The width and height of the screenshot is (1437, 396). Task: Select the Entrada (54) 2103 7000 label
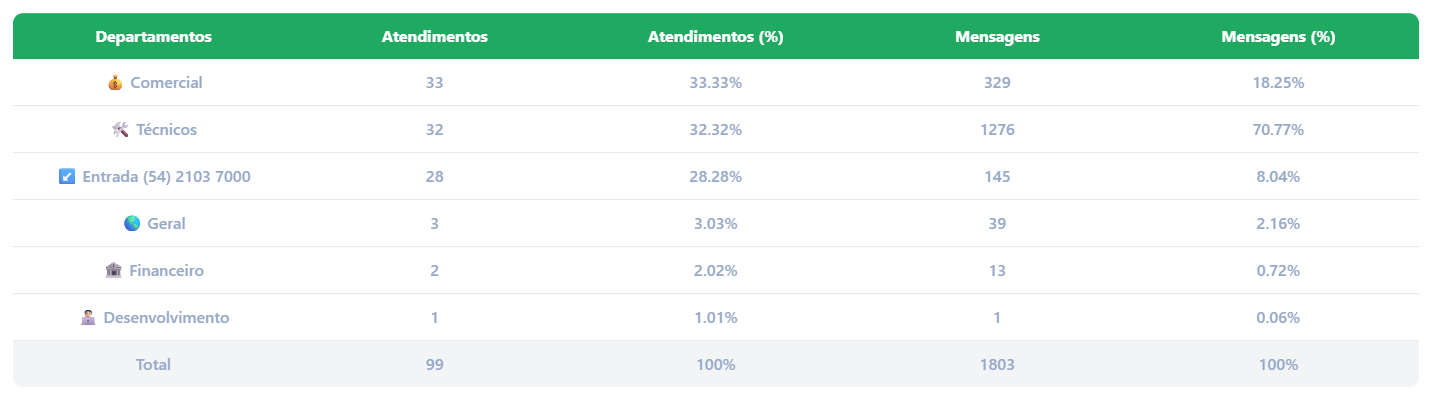pos(167,177)
